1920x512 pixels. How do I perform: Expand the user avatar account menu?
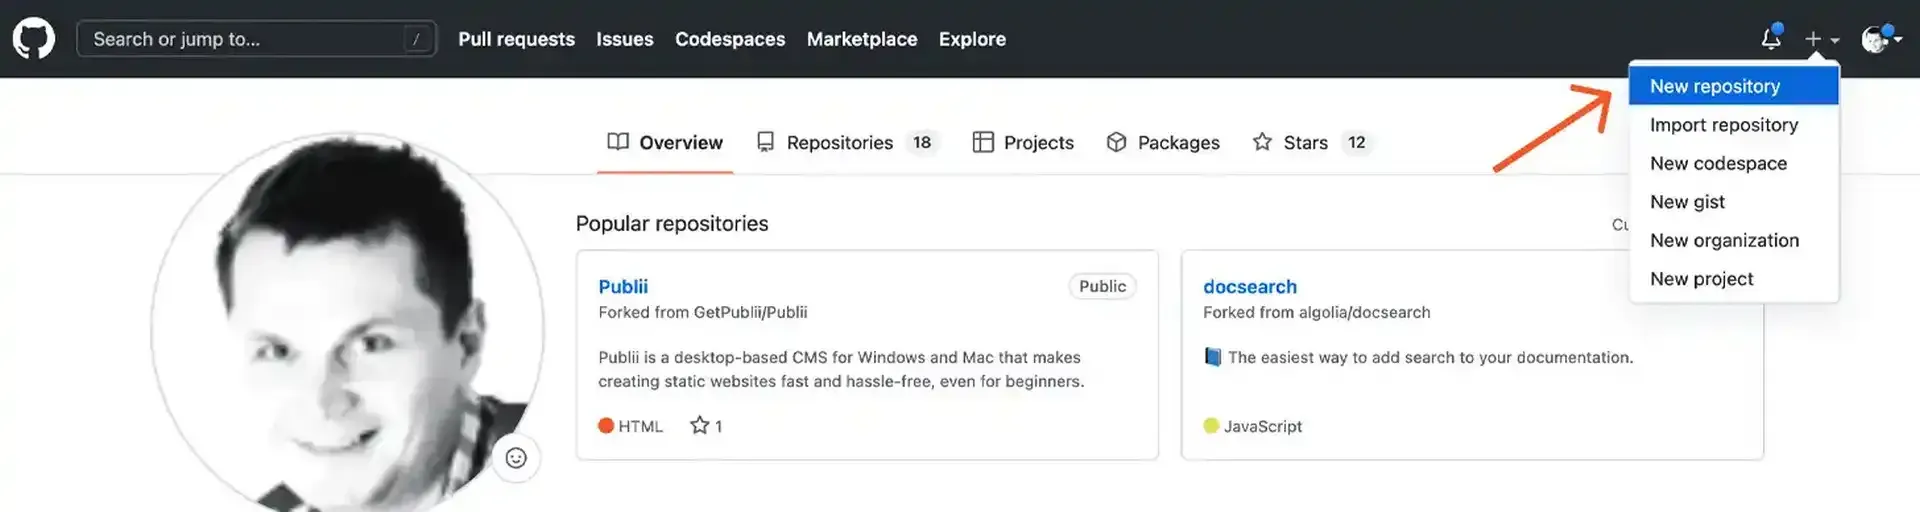click(1880, 39)
